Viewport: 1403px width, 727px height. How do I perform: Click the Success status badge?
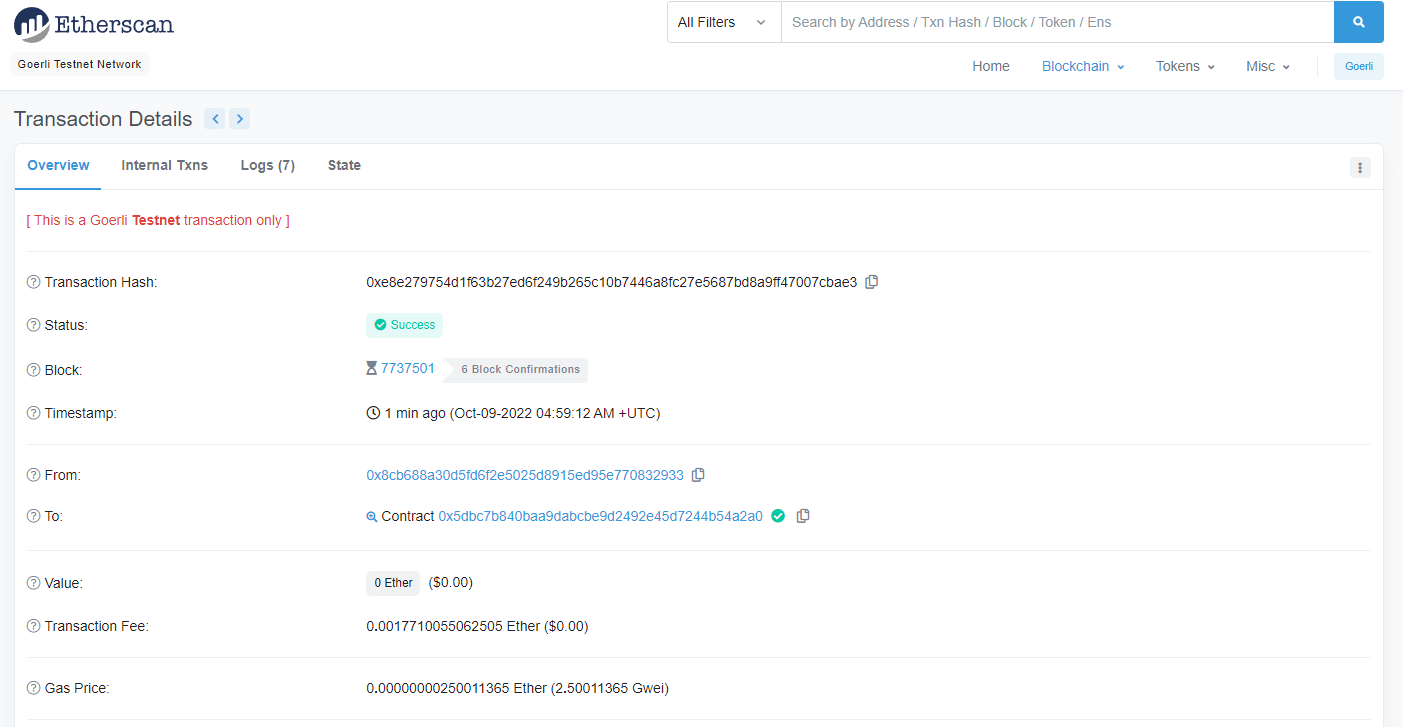(404, 325)
